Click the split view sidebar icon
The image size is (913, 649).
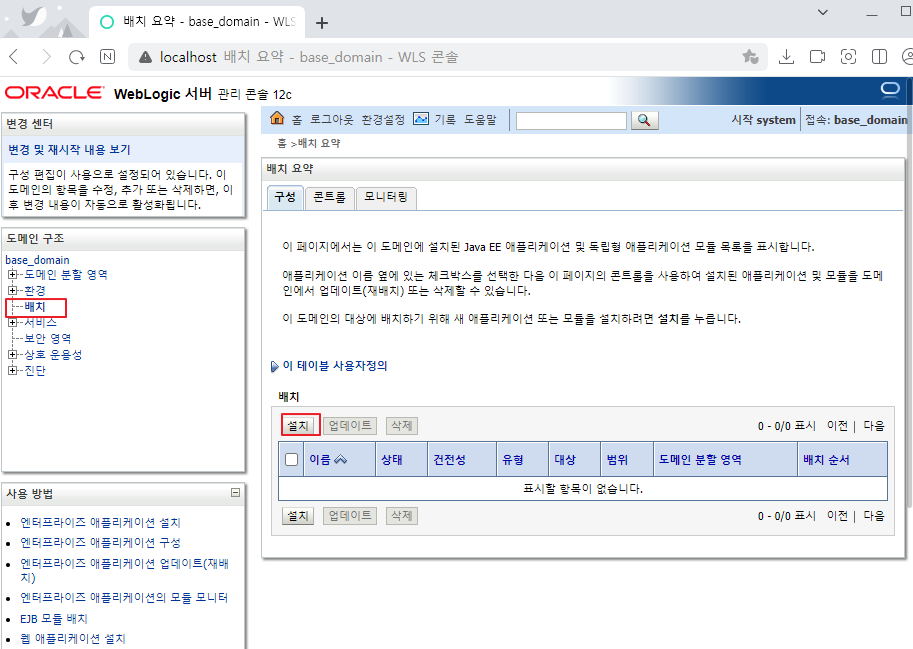tap(879, 57)
